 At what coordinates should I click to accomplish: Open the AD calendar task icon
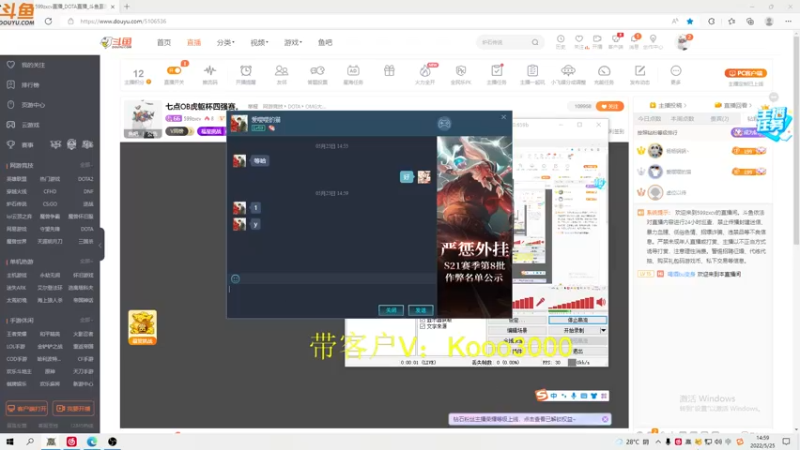tap(353, 70)
